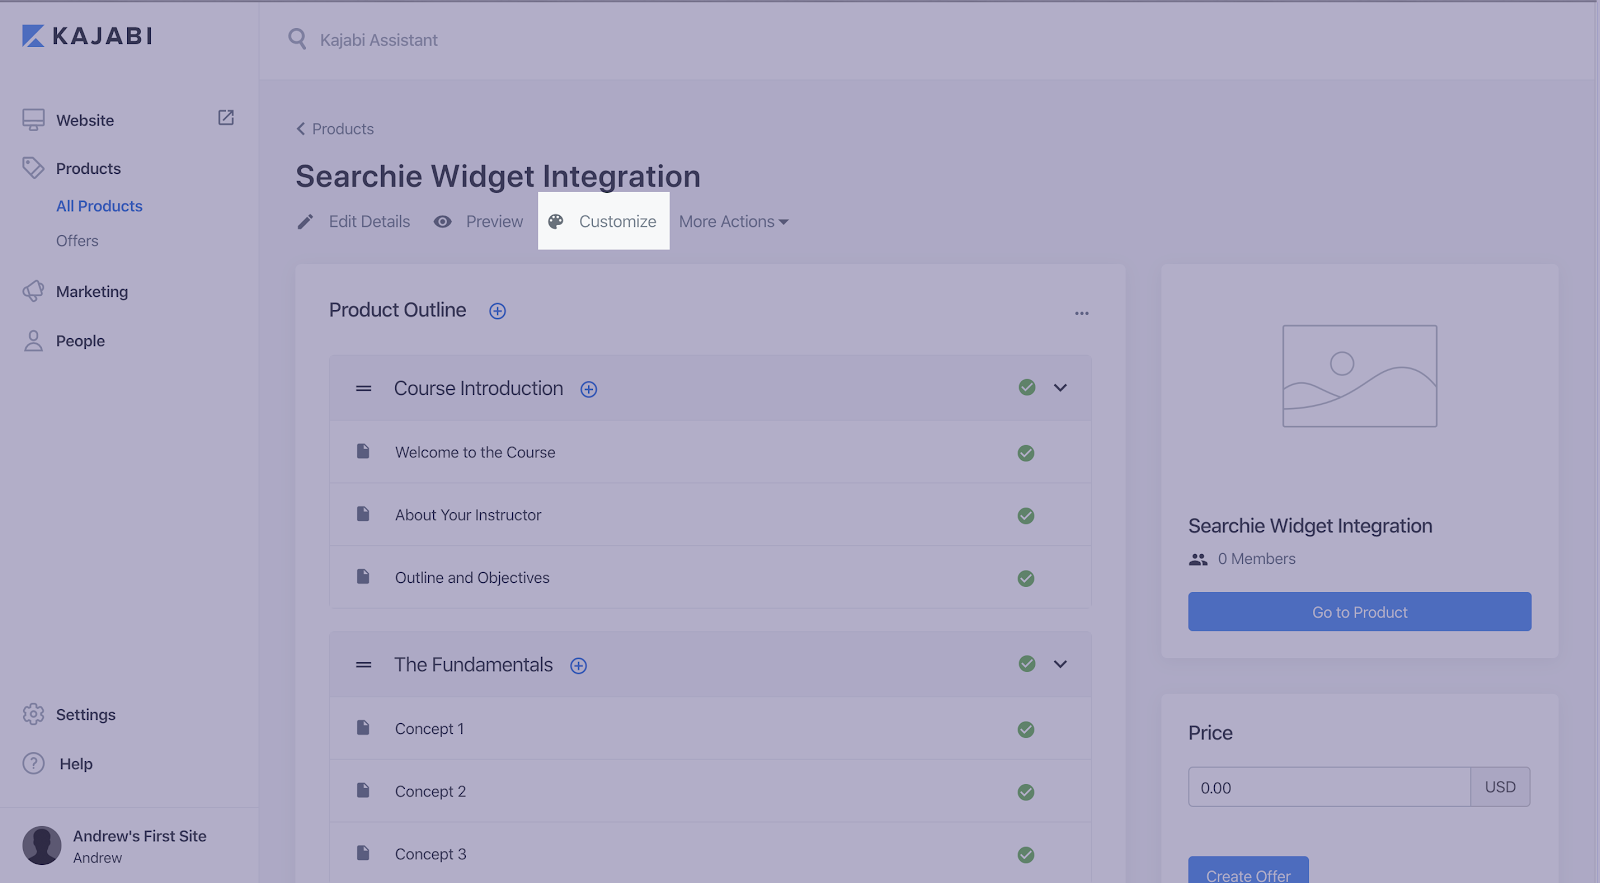
Task: Click document icon for Concept 2
Action: click(x=363, y=790)
